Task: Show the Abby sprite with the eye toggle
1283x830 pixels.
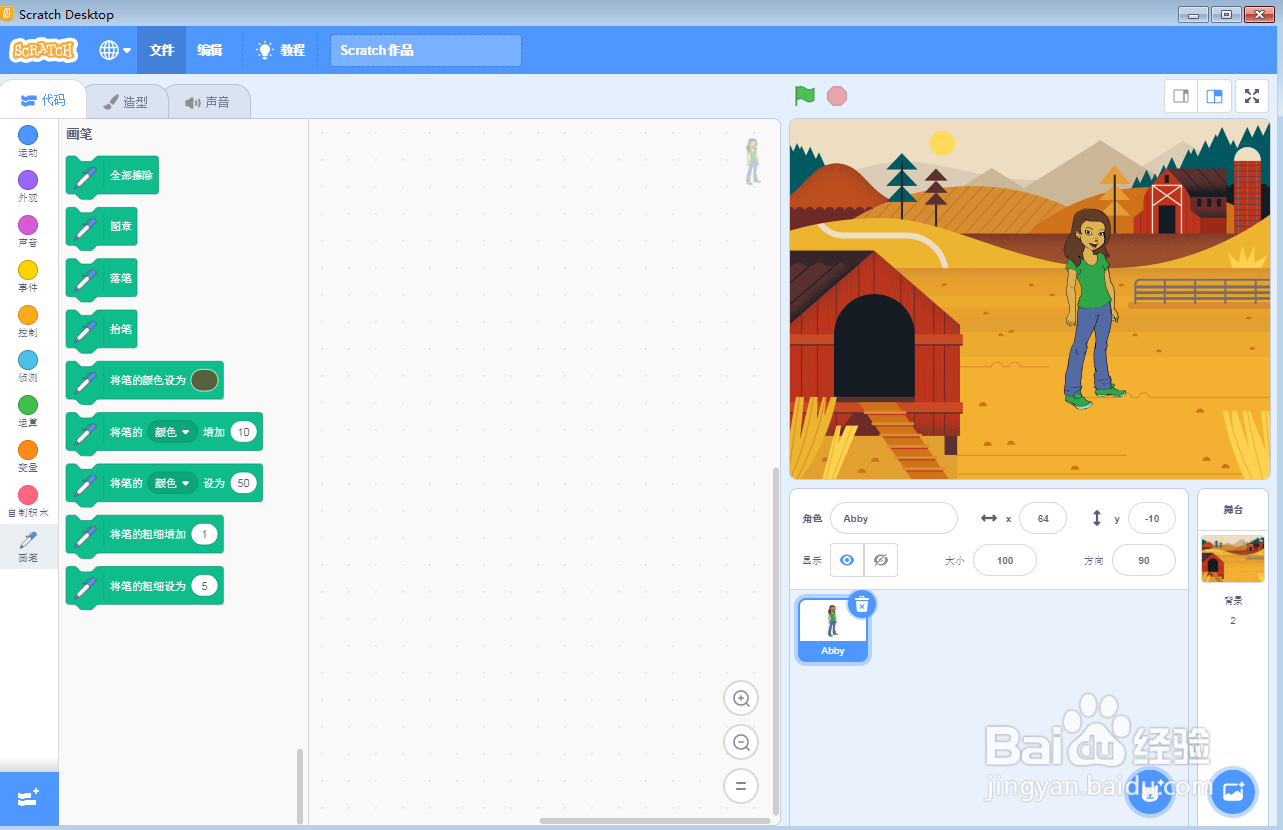Action: pos(845,560)
